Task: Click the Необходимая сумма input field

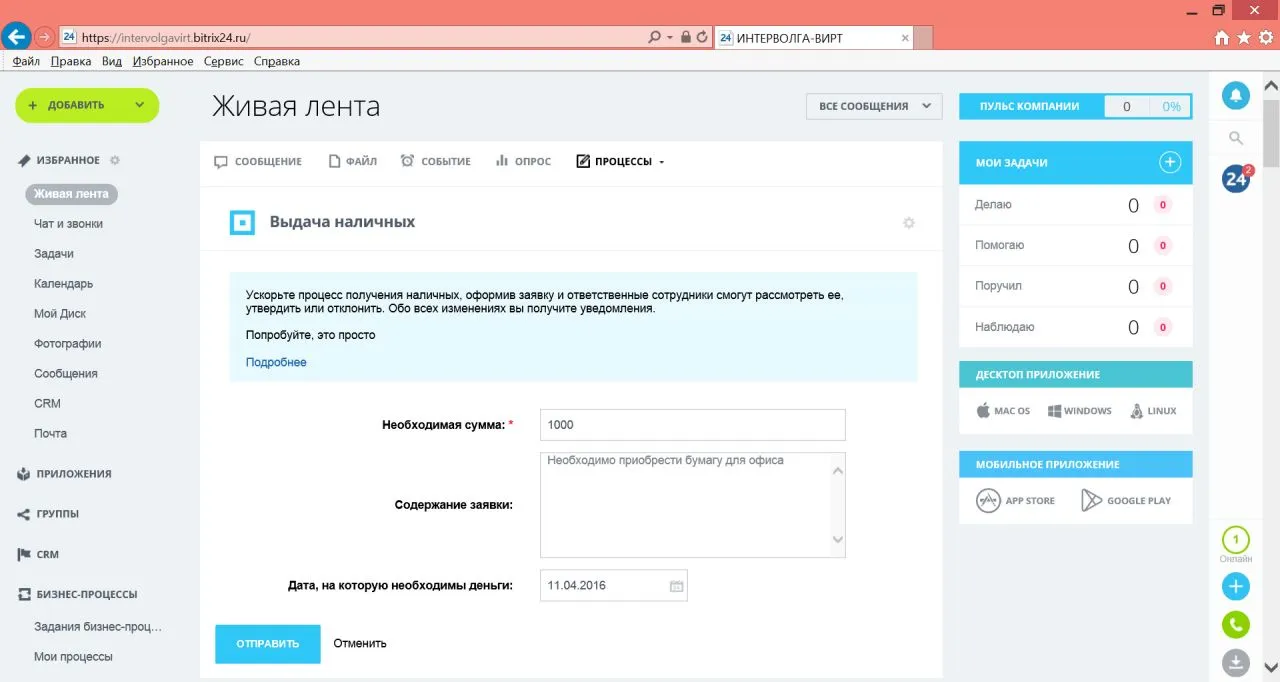Action: point(692,424)
